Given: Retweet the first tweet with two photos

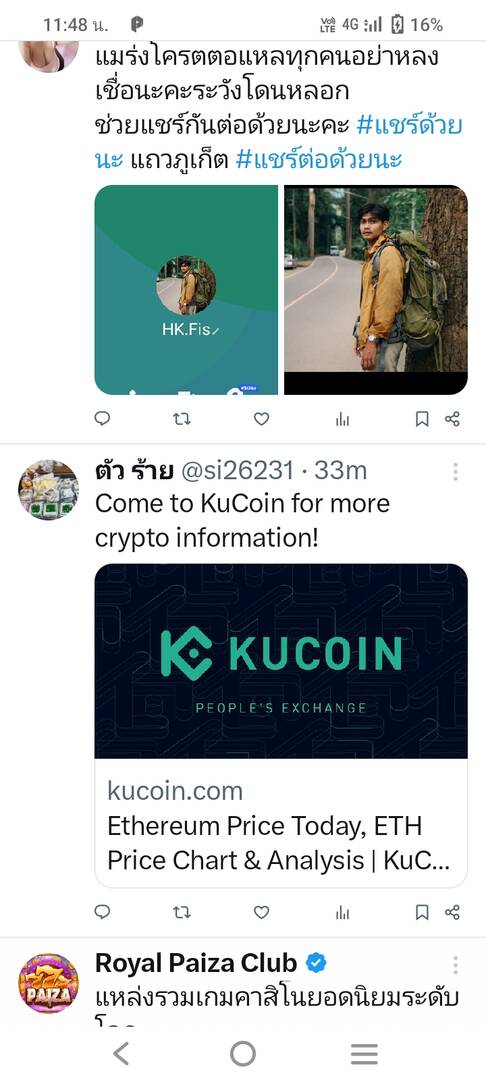Looking at the screenshot, I should coord(181,418).
